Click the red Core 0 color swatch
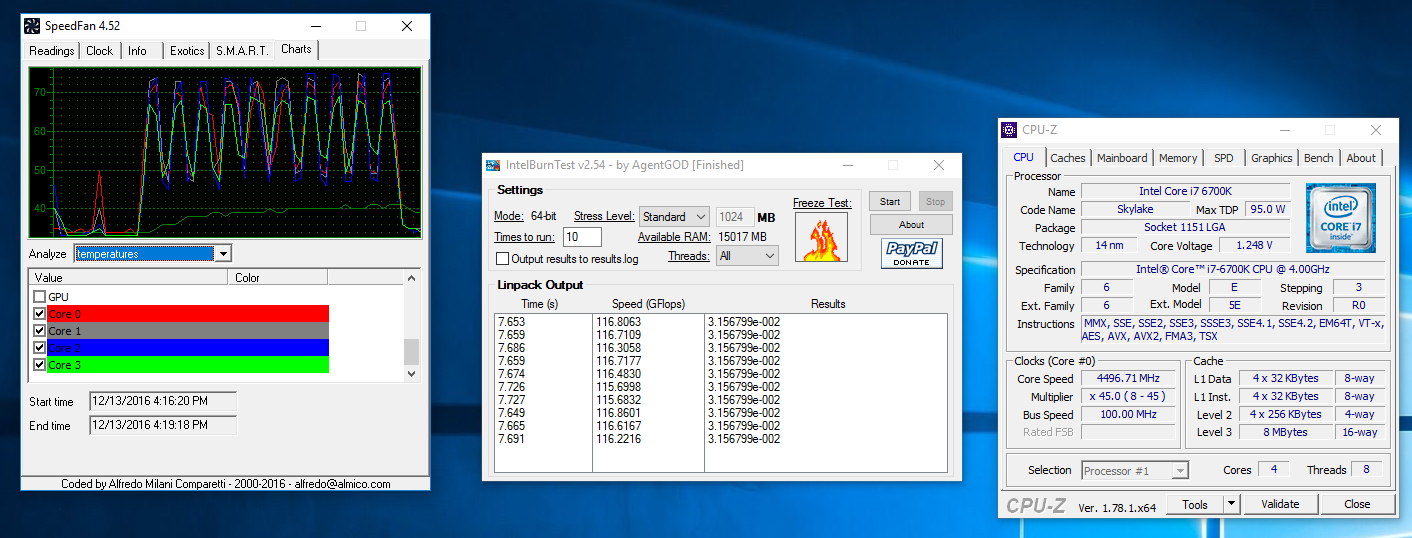Image resolution: width=1412 pixels, height=538 pixels. pos(188,314)
